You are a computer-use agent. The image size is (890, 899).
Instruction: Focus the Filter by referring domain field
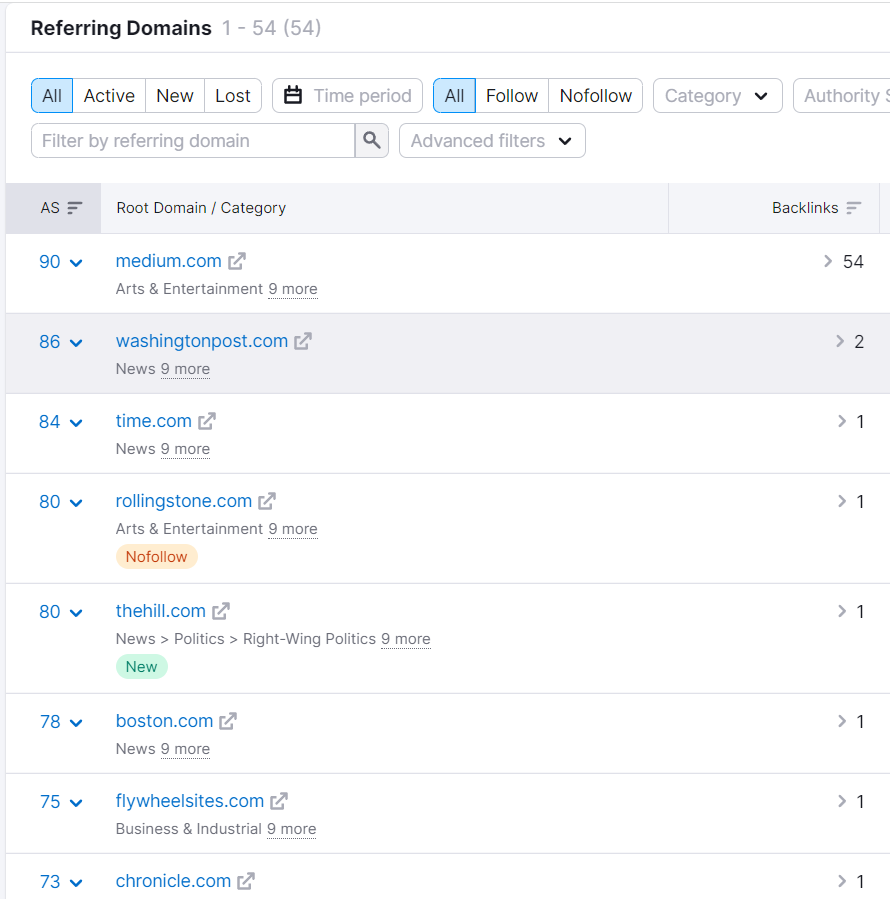coord(193,140)
